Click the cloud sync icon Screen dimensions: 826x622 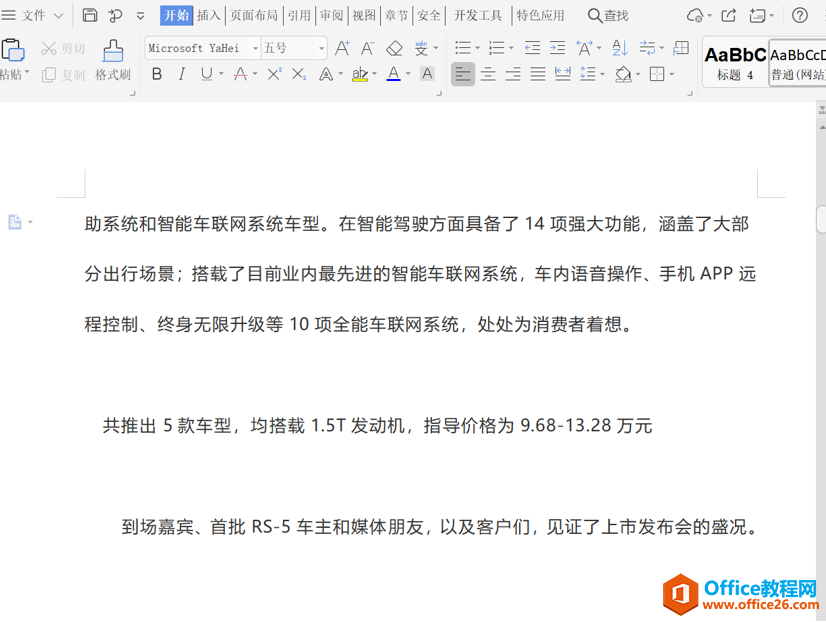(695, 16)
